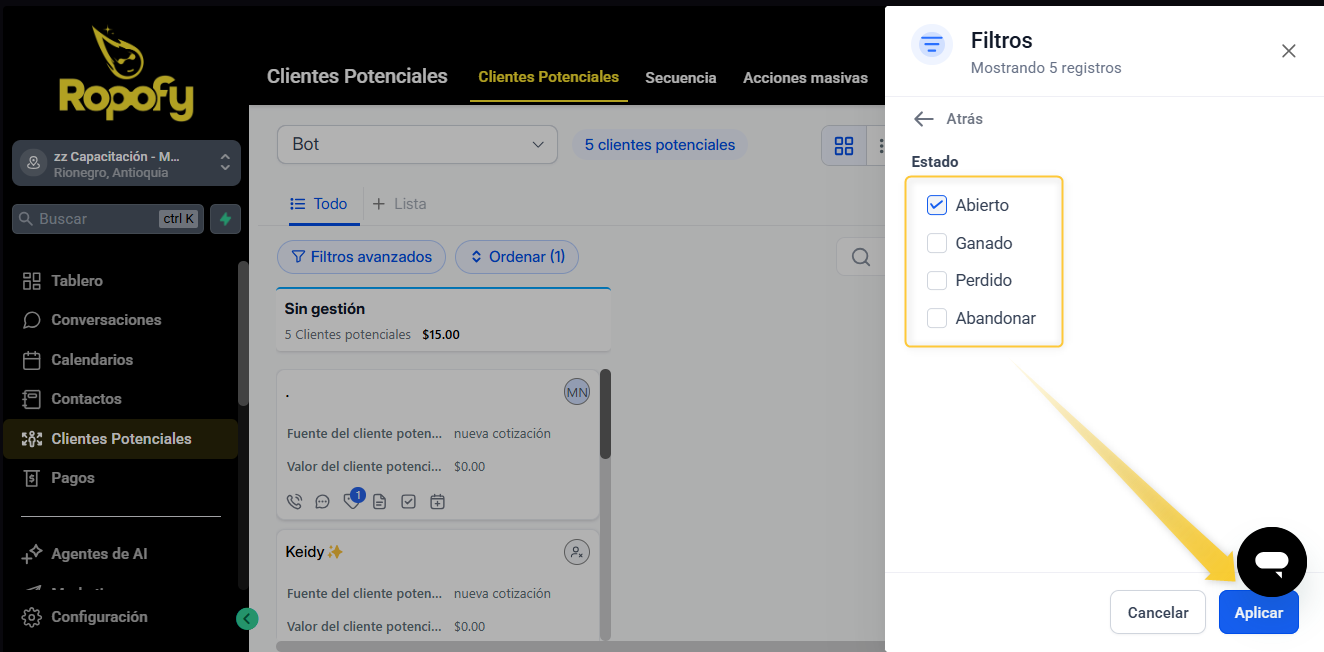The width and height of the screenshot is (1324, 652).
Task: Tick the Abandonar status checkbox
Action: [937, 318]
